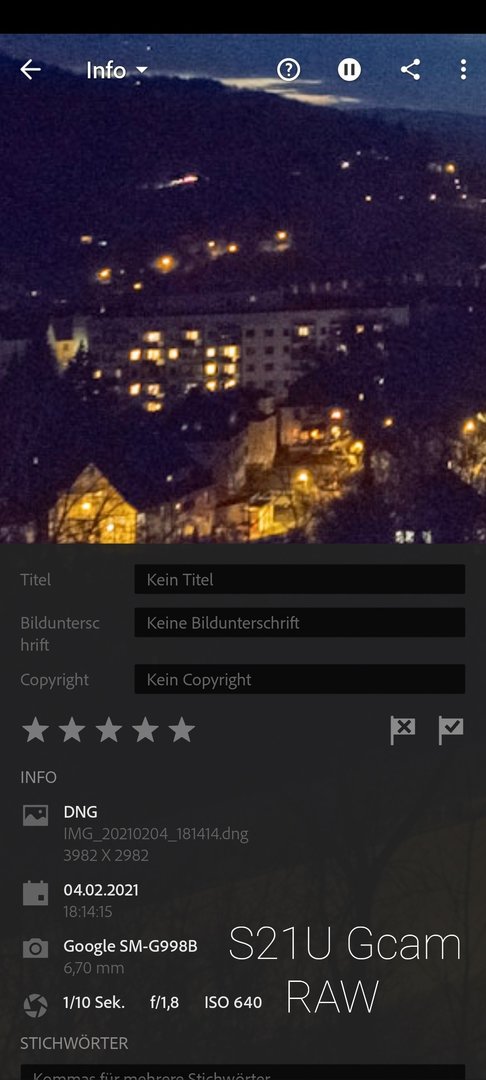Tap the camera model icon
The height and width of the screenshot is (1080, 486).
click(36, 948)
